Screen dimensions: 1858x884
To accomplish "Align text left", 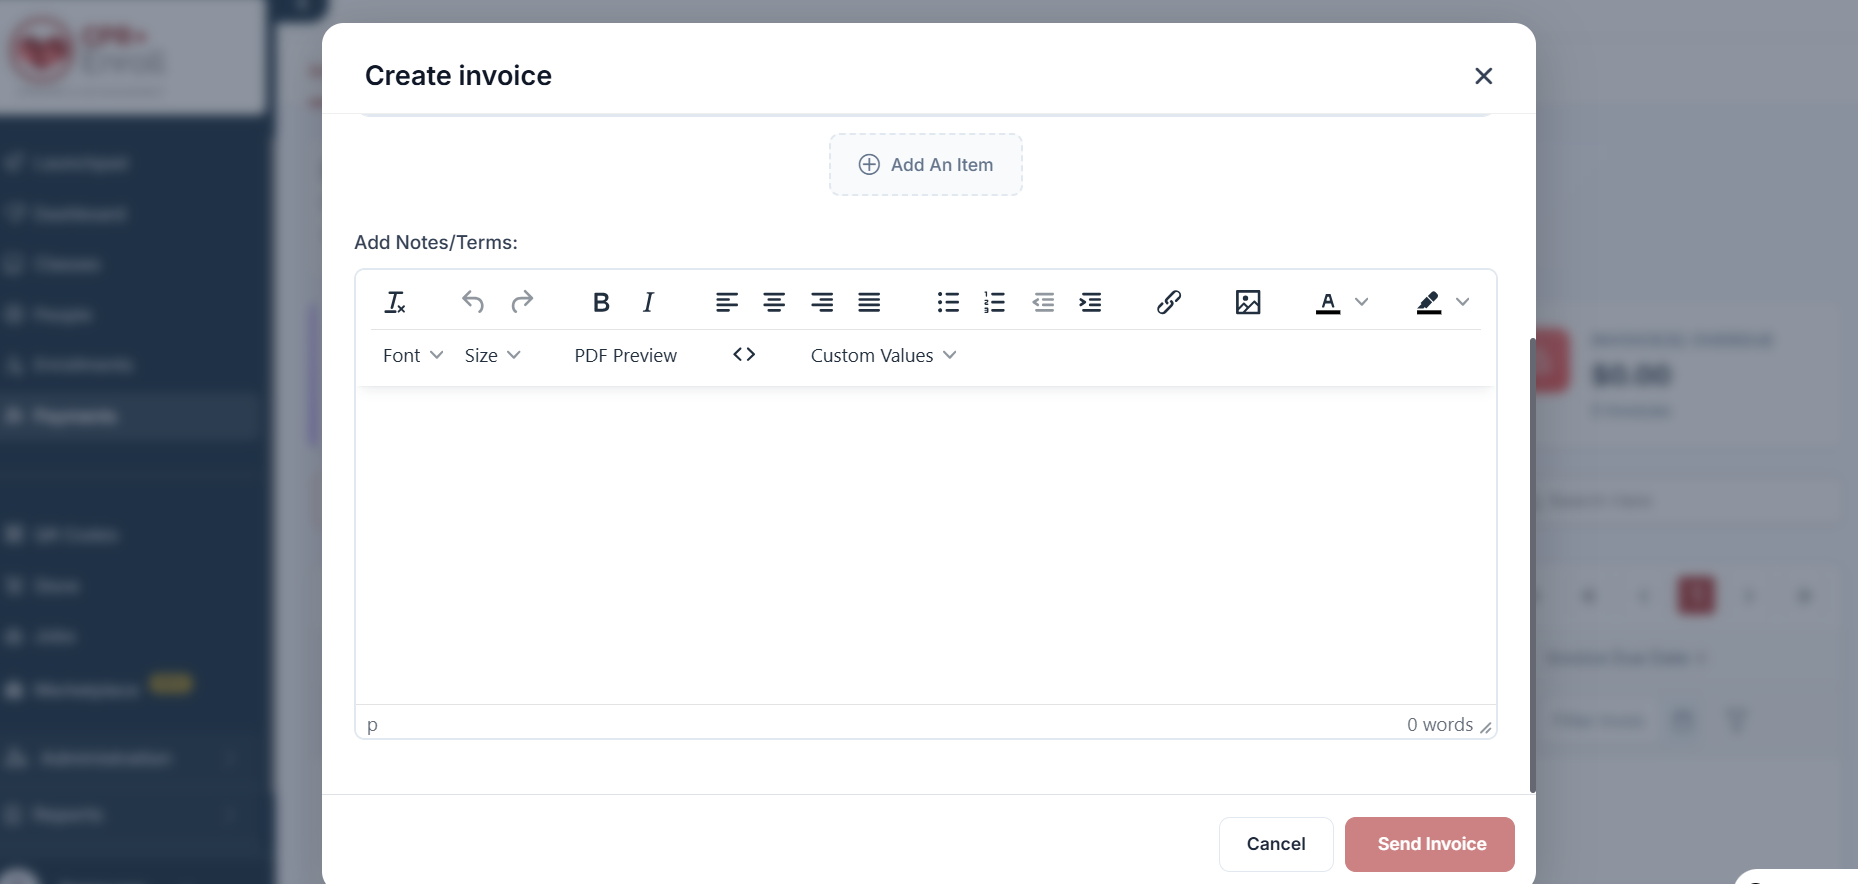I will tap(727, 302).
